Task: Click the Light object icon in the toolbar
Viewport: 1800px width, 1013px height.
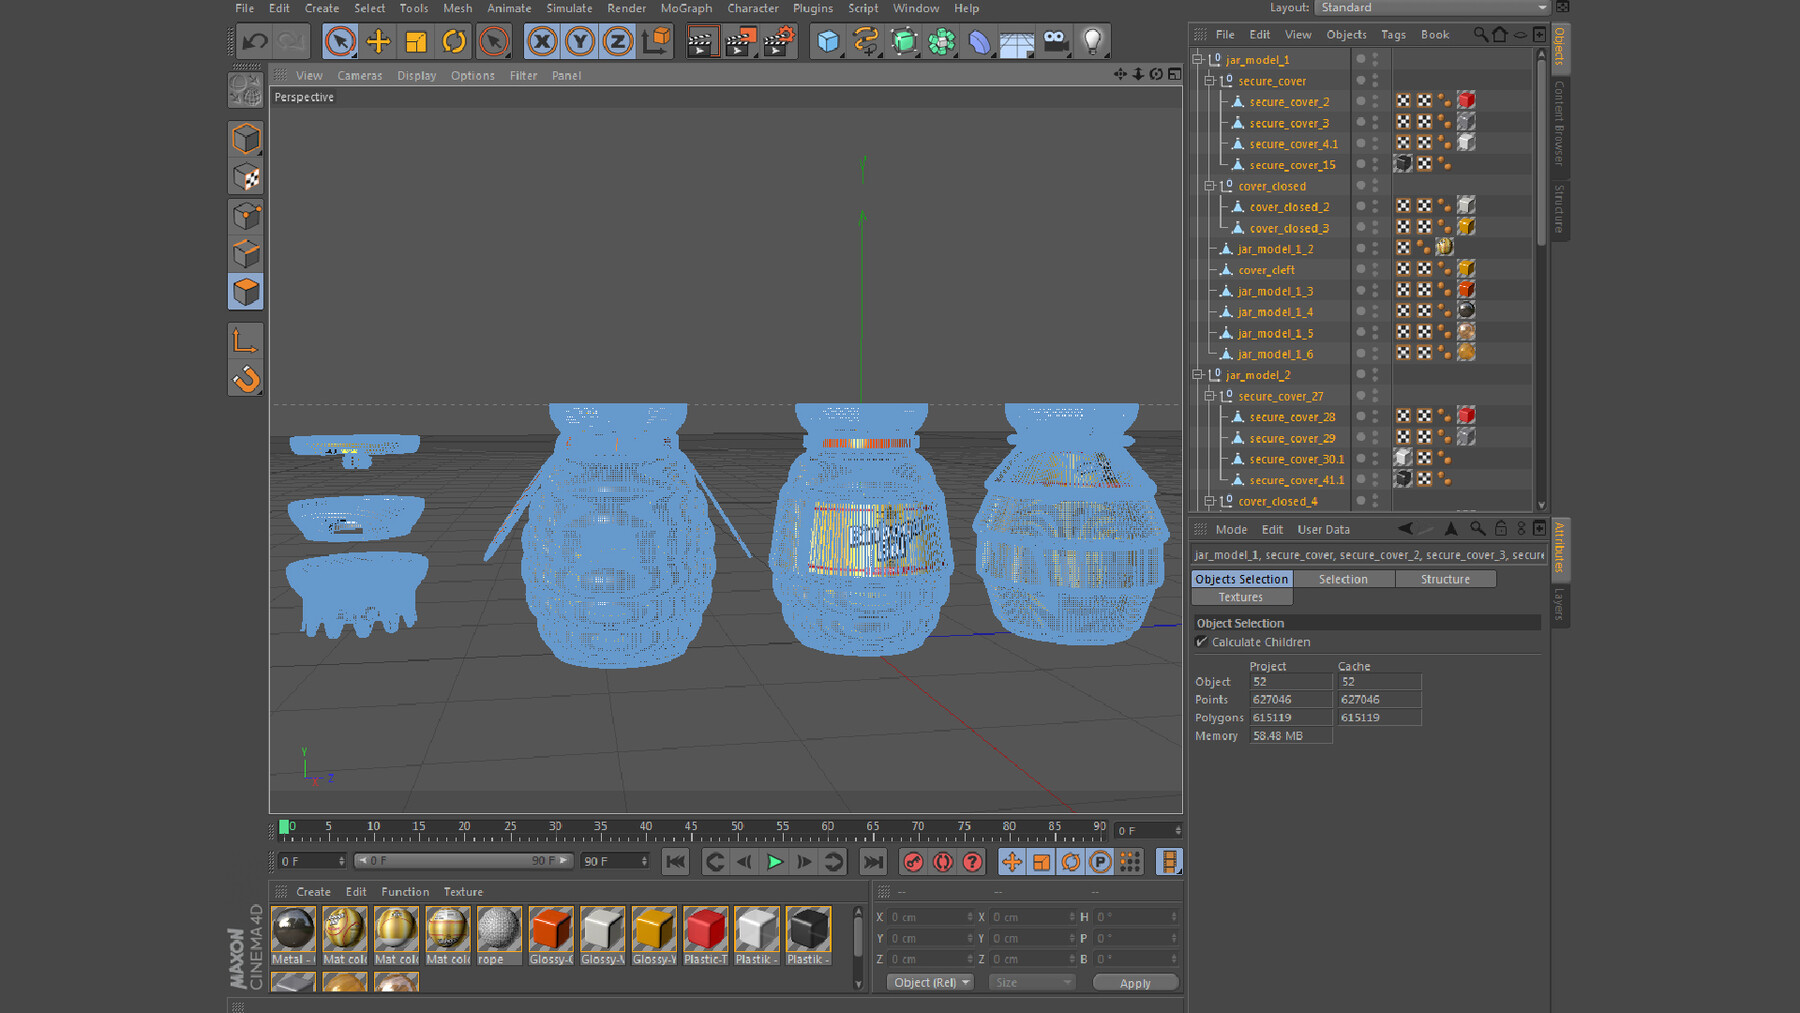Action: tap(1092, 40)
